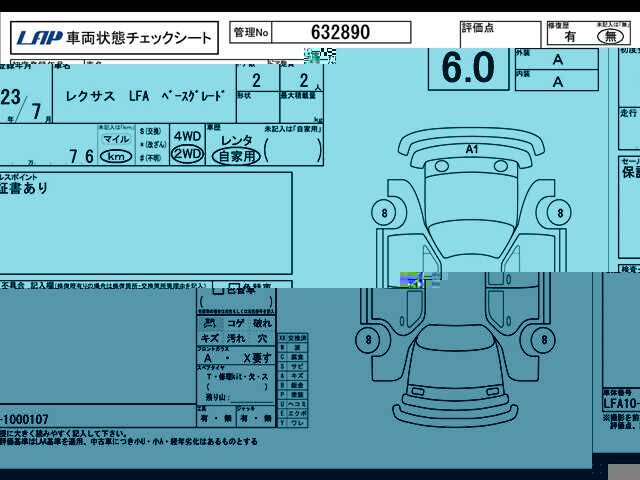Screen dimensions: 640x480
Task: Click the seating capacity 2人 cell
Action: pyautogui.click(x=302, y=78)
